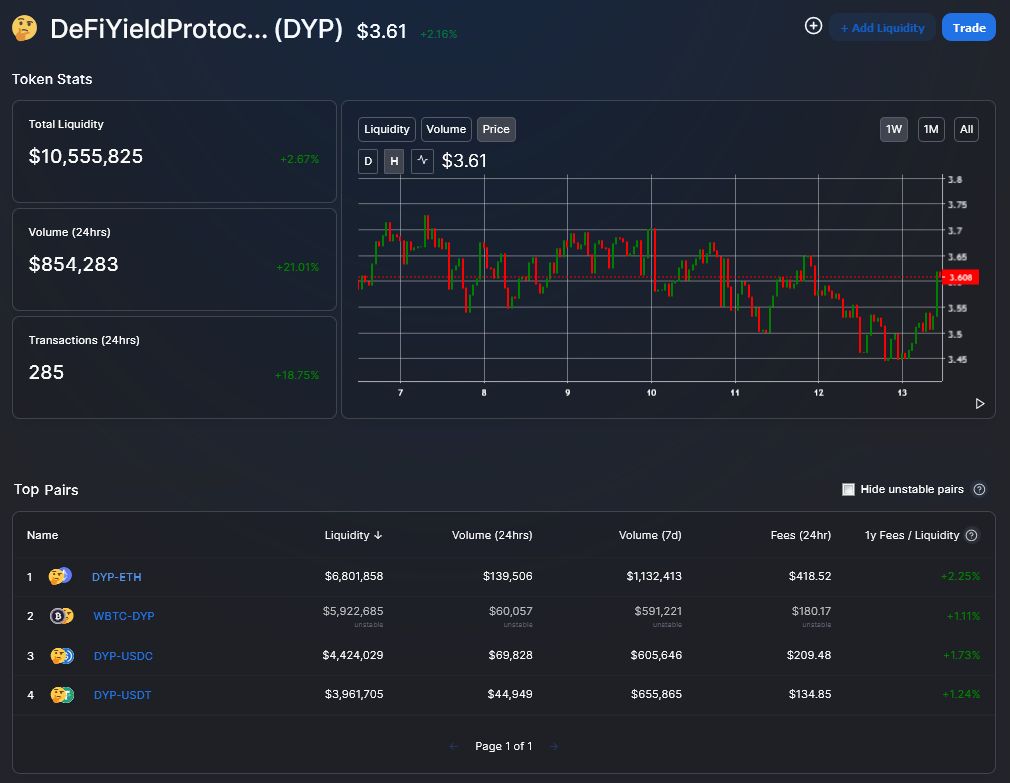Click the chart play arrow icon

979,404
